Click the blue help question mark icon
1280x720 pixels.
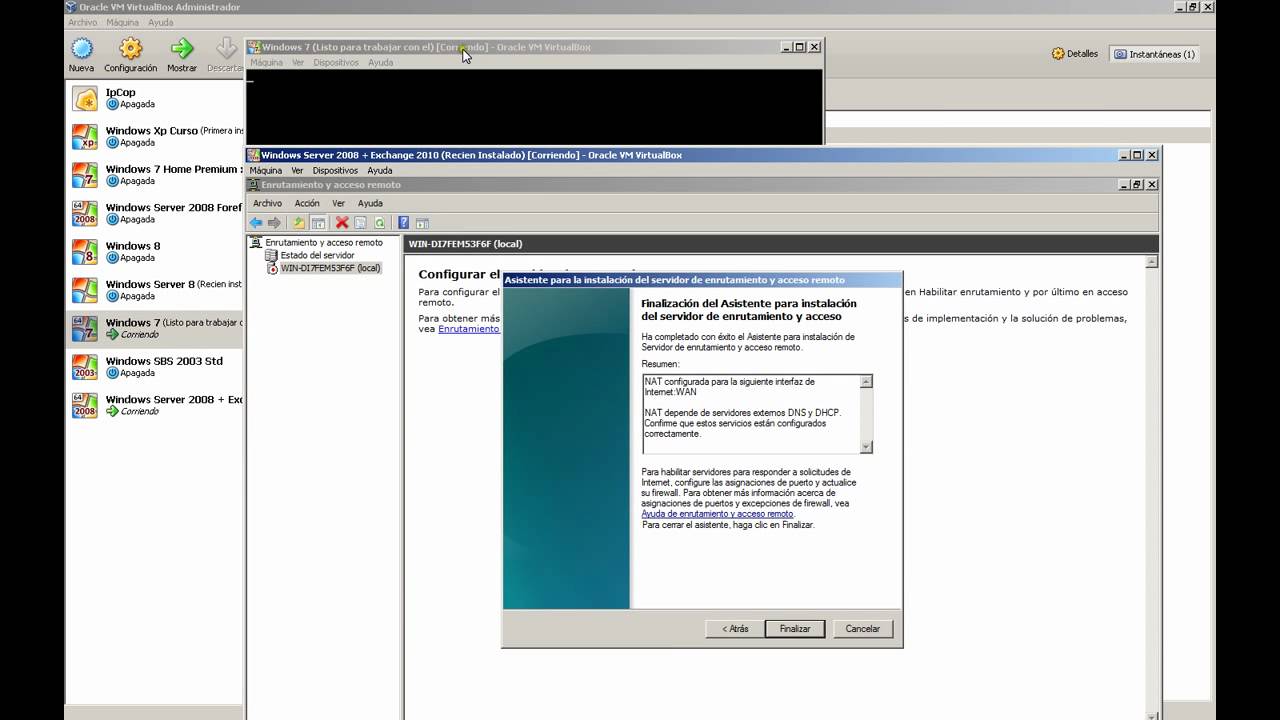coord(403,223)
